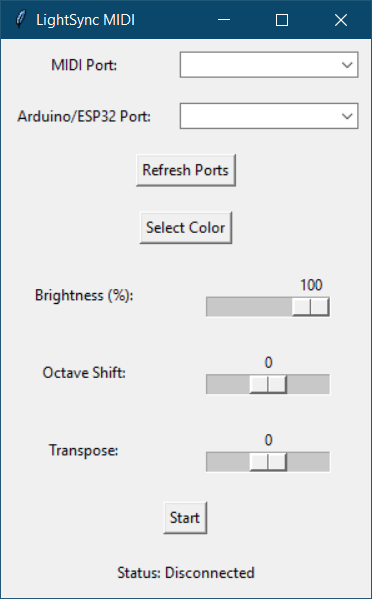Click the Brightness slider trough left of handle
The height and width of the screenshot is (599, 372).
coord(249,307)
